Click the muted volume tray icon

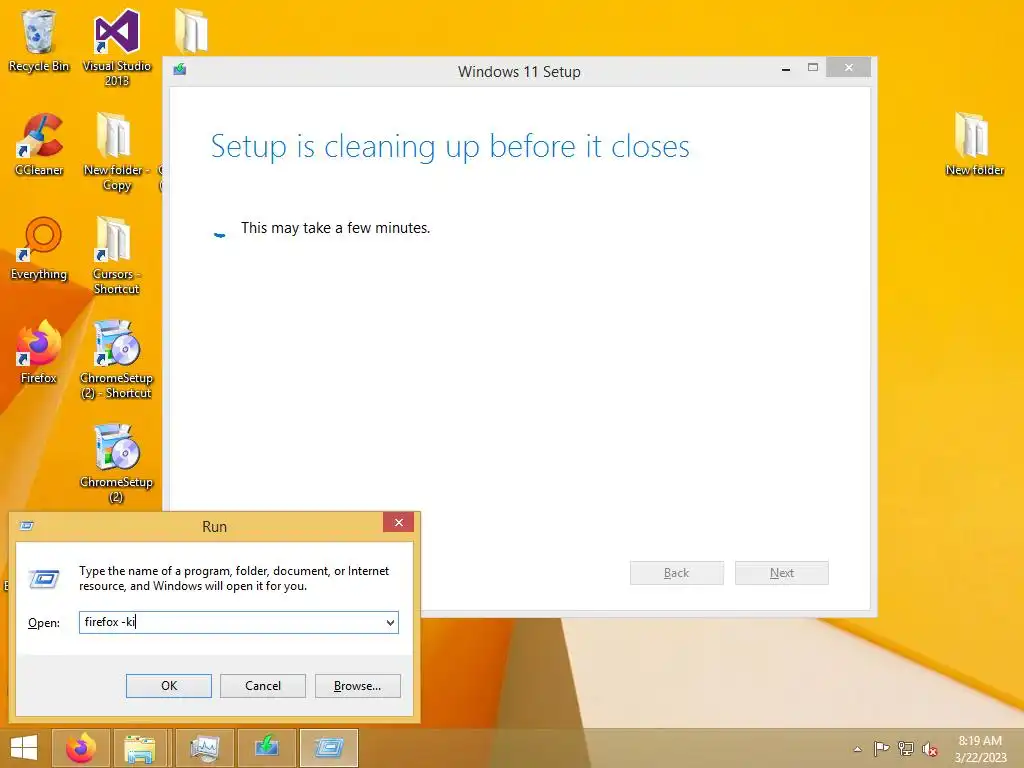(930, 749)
